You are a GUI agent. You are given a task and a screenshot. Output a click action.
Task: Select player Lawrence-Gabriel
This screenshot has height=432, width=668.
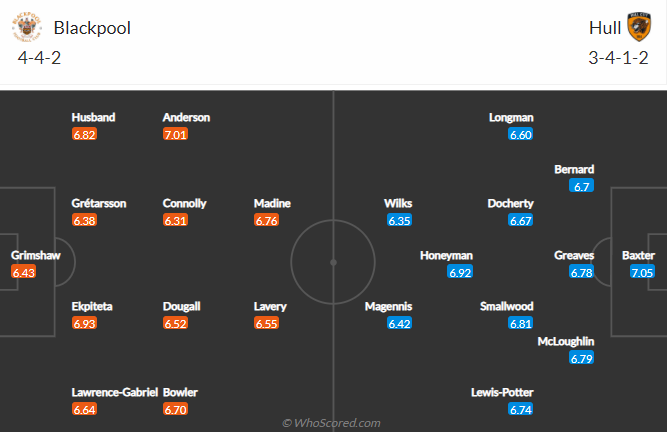pyautogui.click(x=115, y=392)
